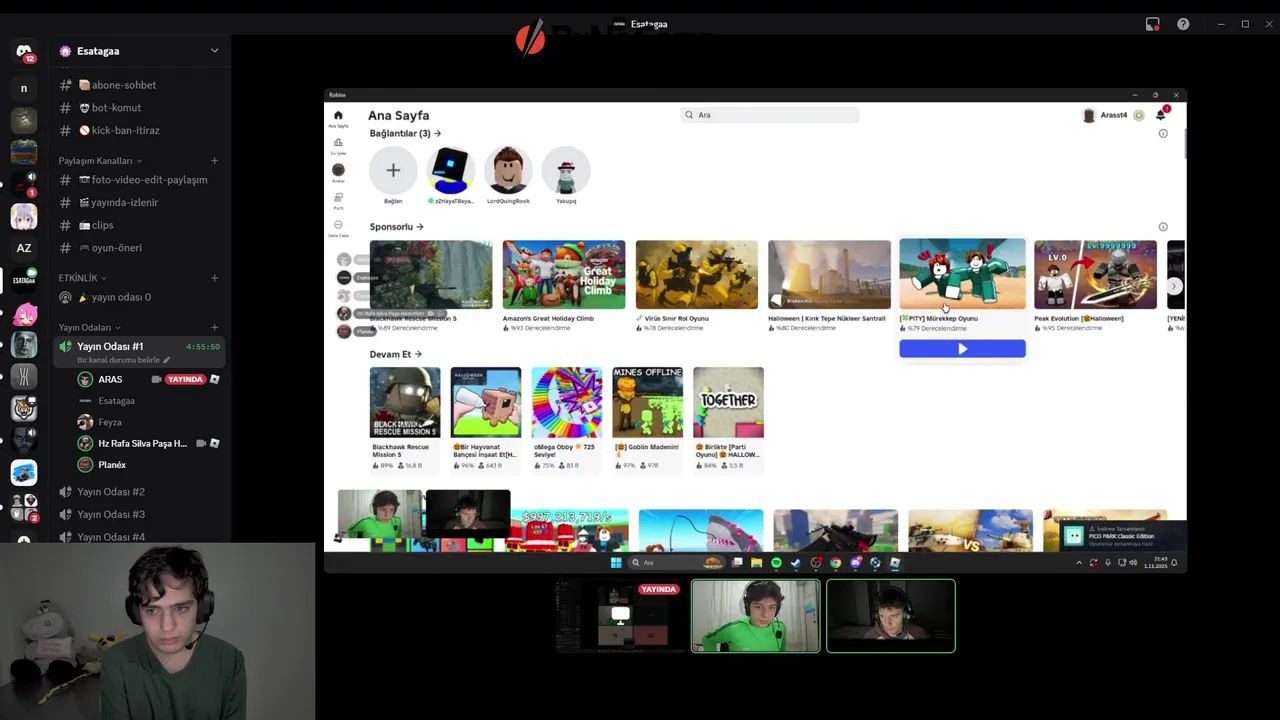Open kick-ban-itiraz channel
1280x720 pixels.
[x=139, y=131]
